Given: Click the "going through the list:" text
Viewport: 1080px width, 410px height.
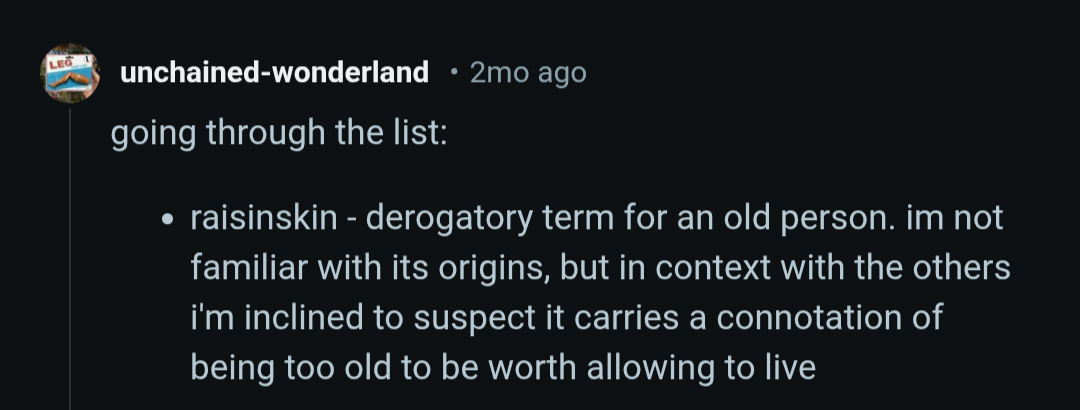Looking at the screenshot, I should [279, 133].
